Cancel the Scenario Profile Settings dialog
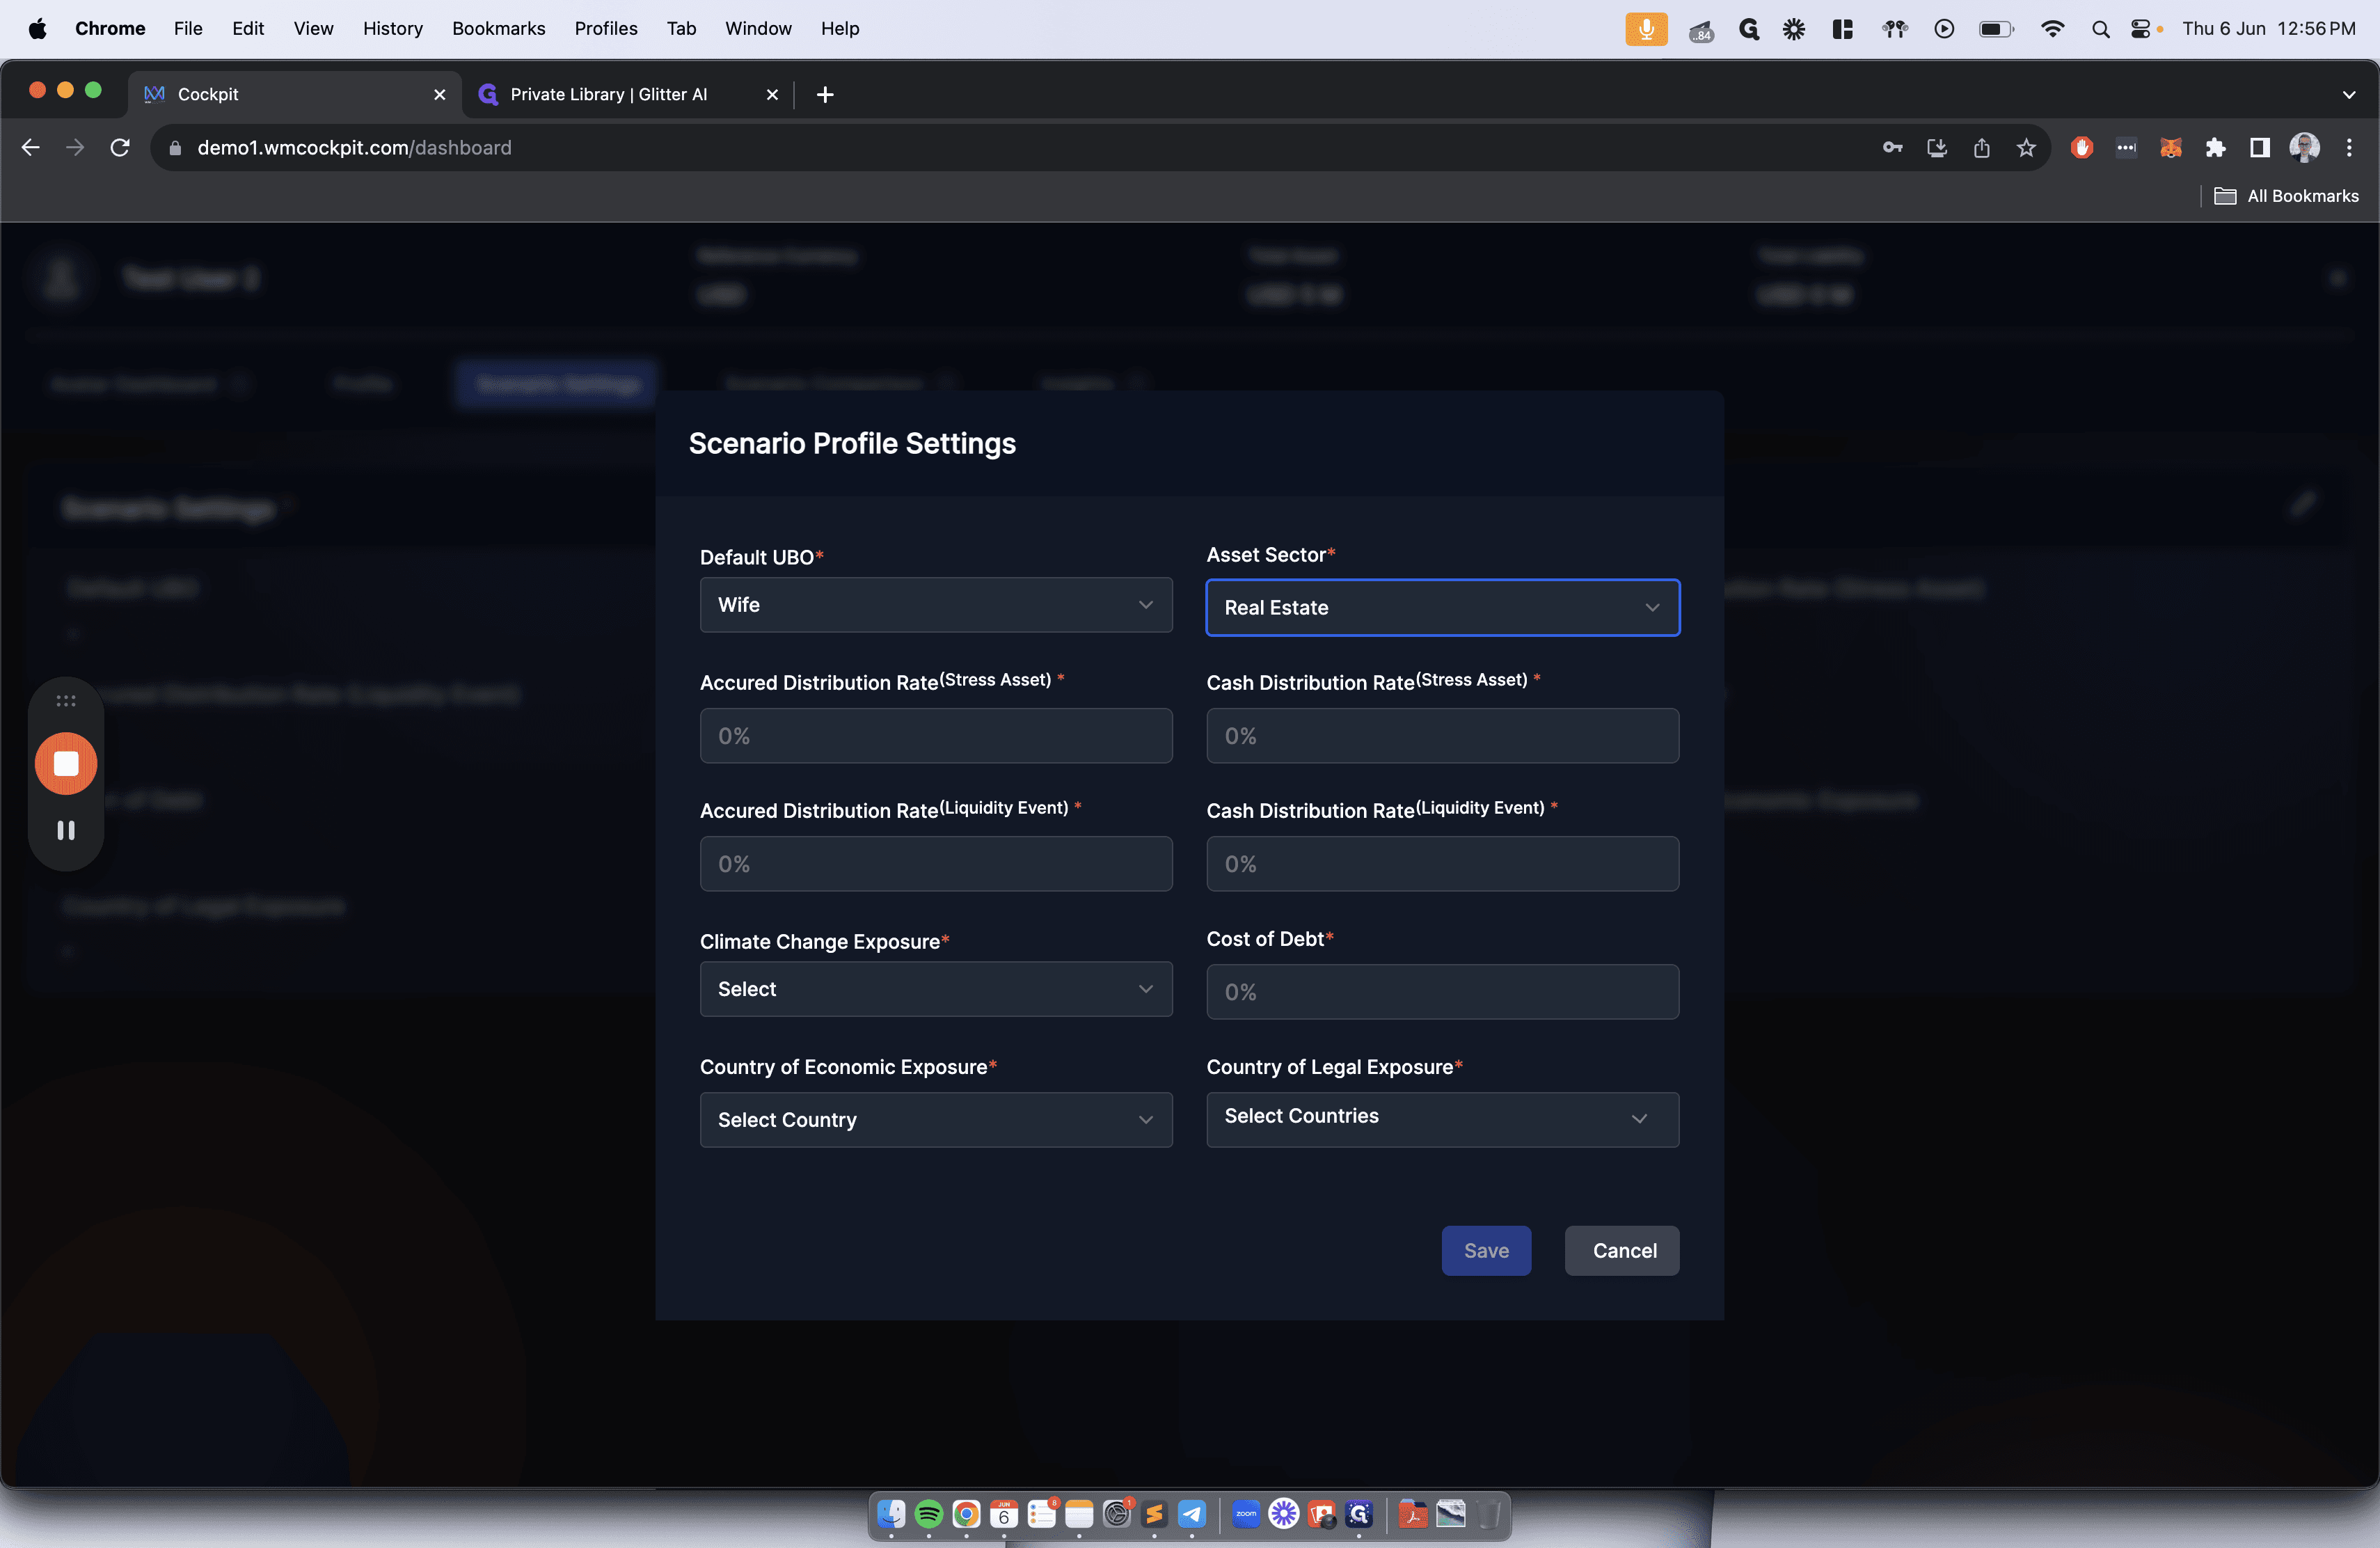2380x1548 pixels. (x=1622, y=1251)
